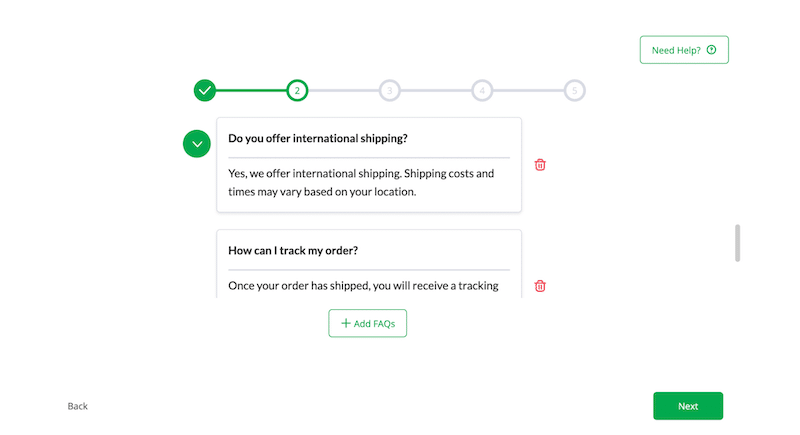Click the green Next button
This screenshot has height=435, width=800.
pos(687,406)
